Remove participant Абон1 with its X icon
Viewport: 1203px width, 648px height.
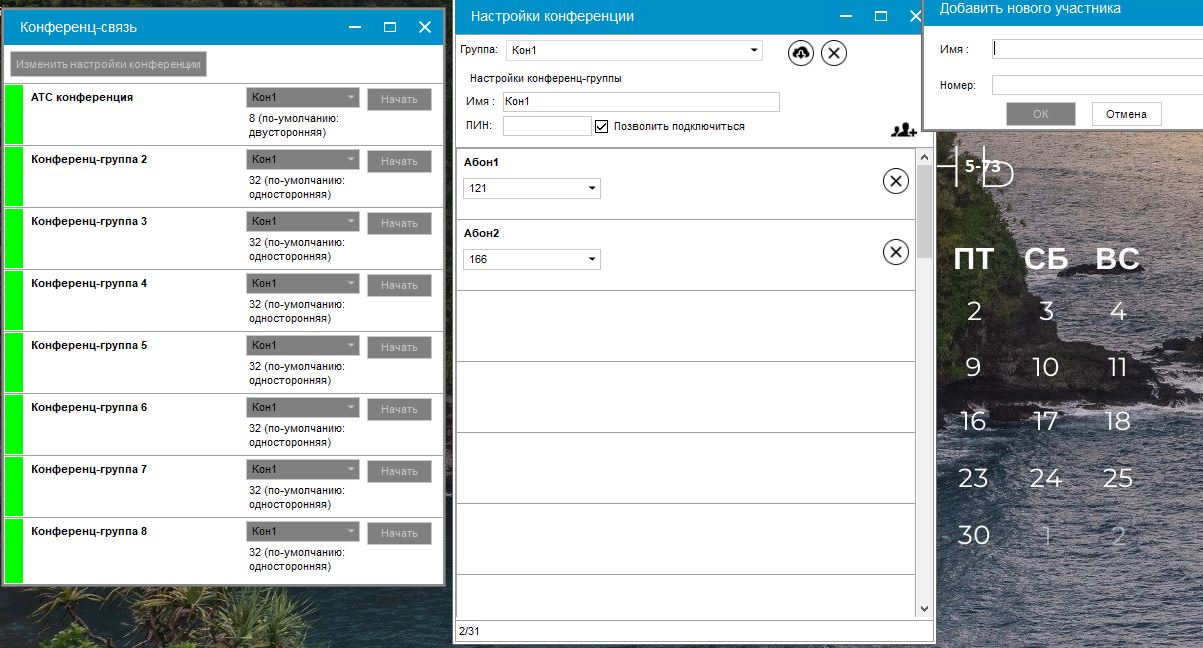tap(896, 181)
